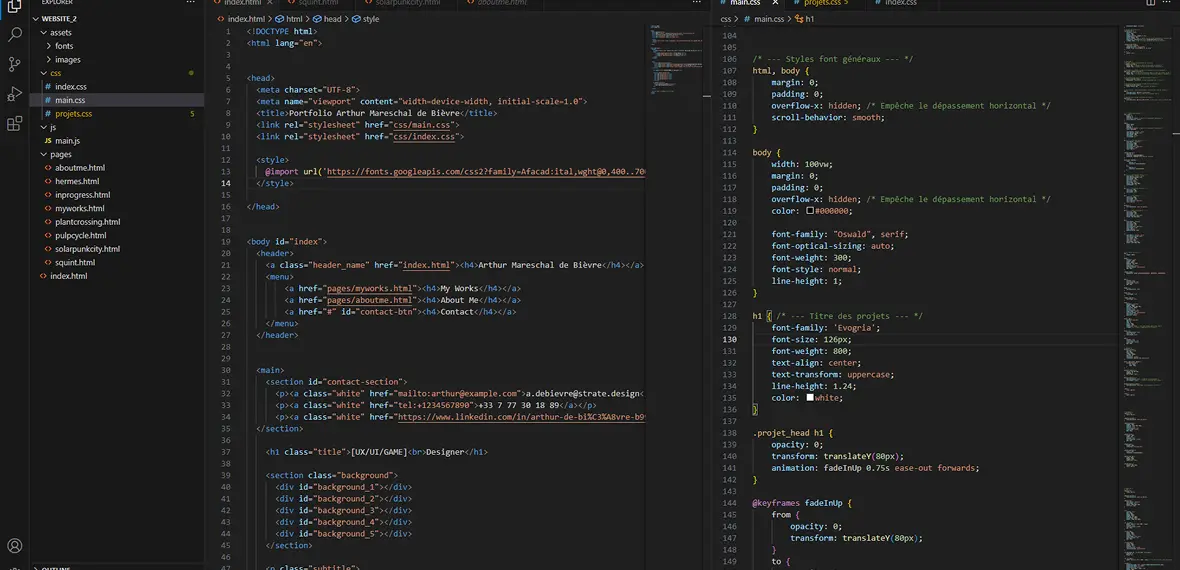1180x570 pixels.
Task: Open the Run and Debug view
Action: click(x=15, y=94)
